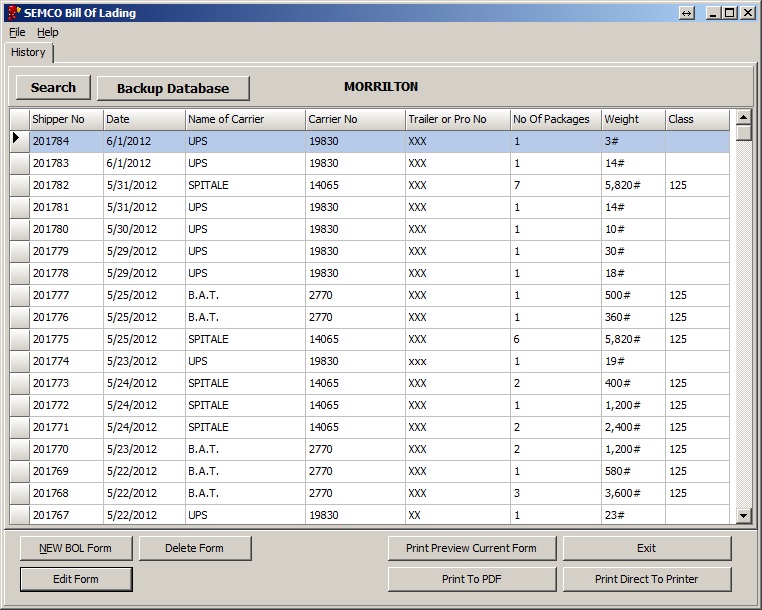Choose Print Direct To Printer

pos(647,579)
